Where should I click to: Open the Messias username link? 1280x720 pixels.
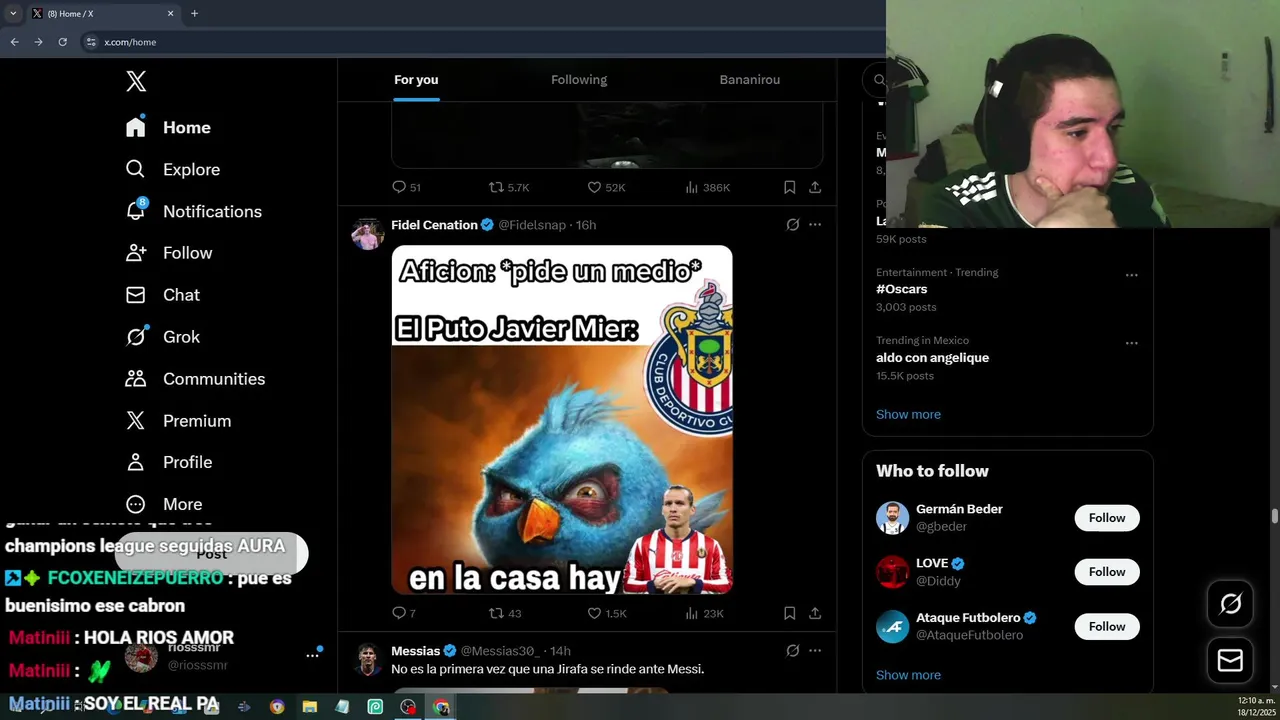point(415,651)
